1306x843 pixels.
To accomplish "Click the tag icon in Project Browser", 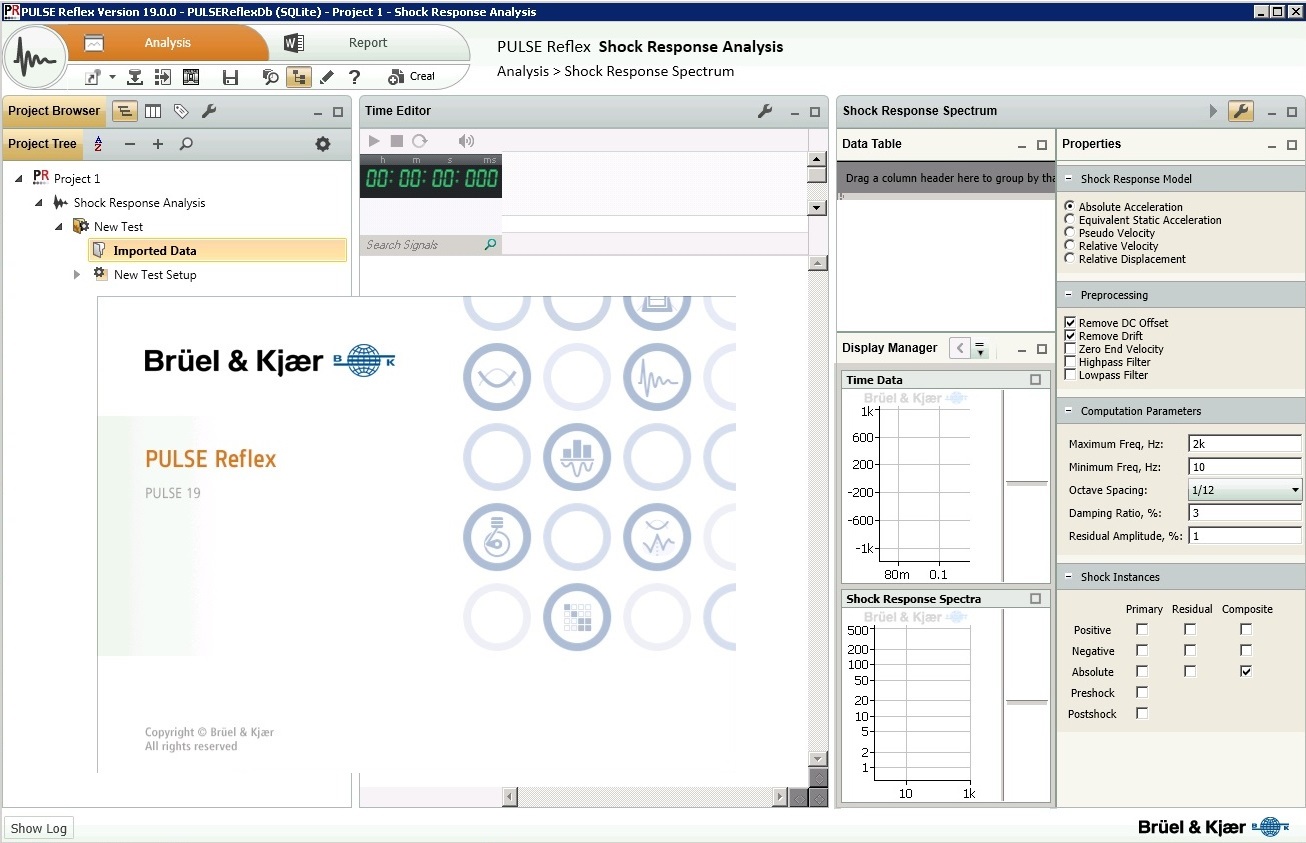I will point(181,111).
